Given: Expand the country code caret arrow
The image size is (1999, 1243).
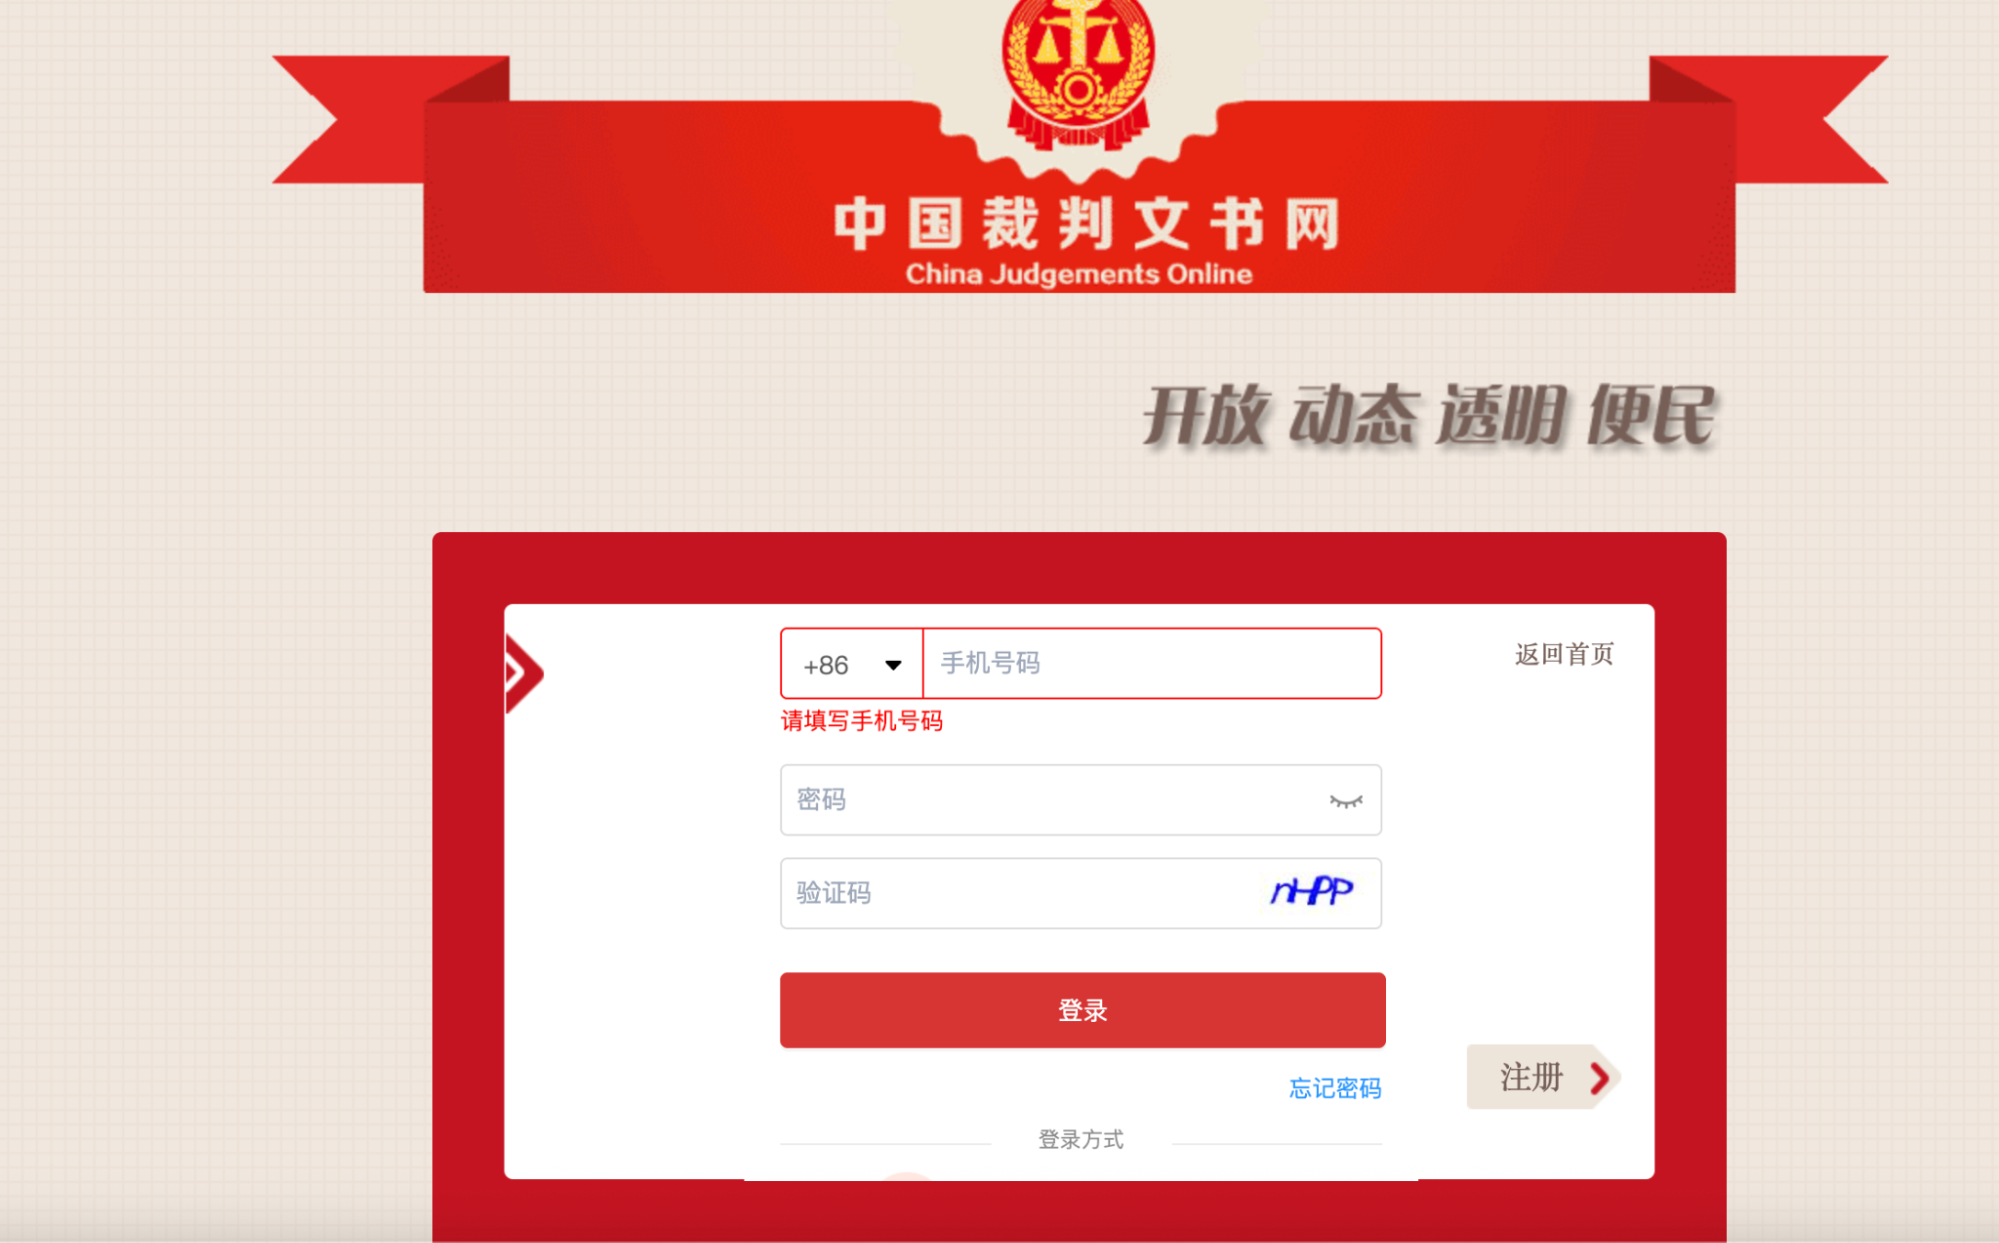Looking at the screenshot, I should 893,665.
